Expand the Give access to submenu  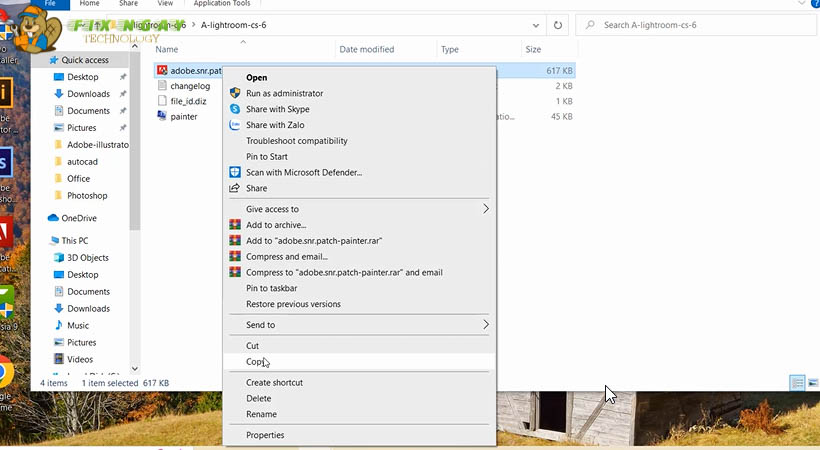pos(359,209)
